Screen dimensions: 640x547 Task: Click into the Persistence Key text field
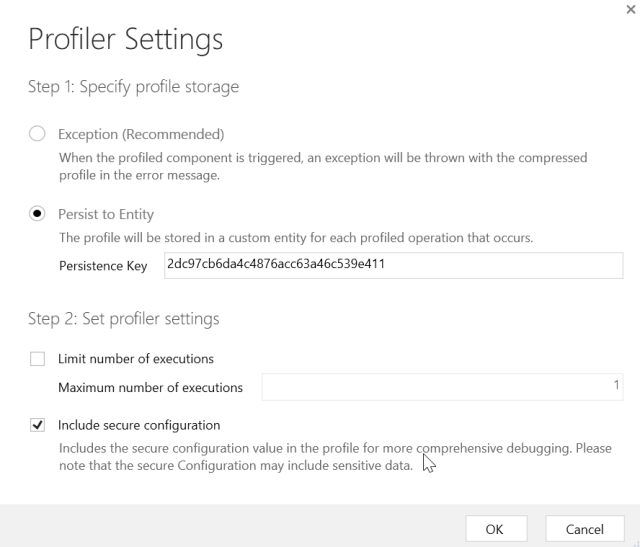click(x=393, y=265)
